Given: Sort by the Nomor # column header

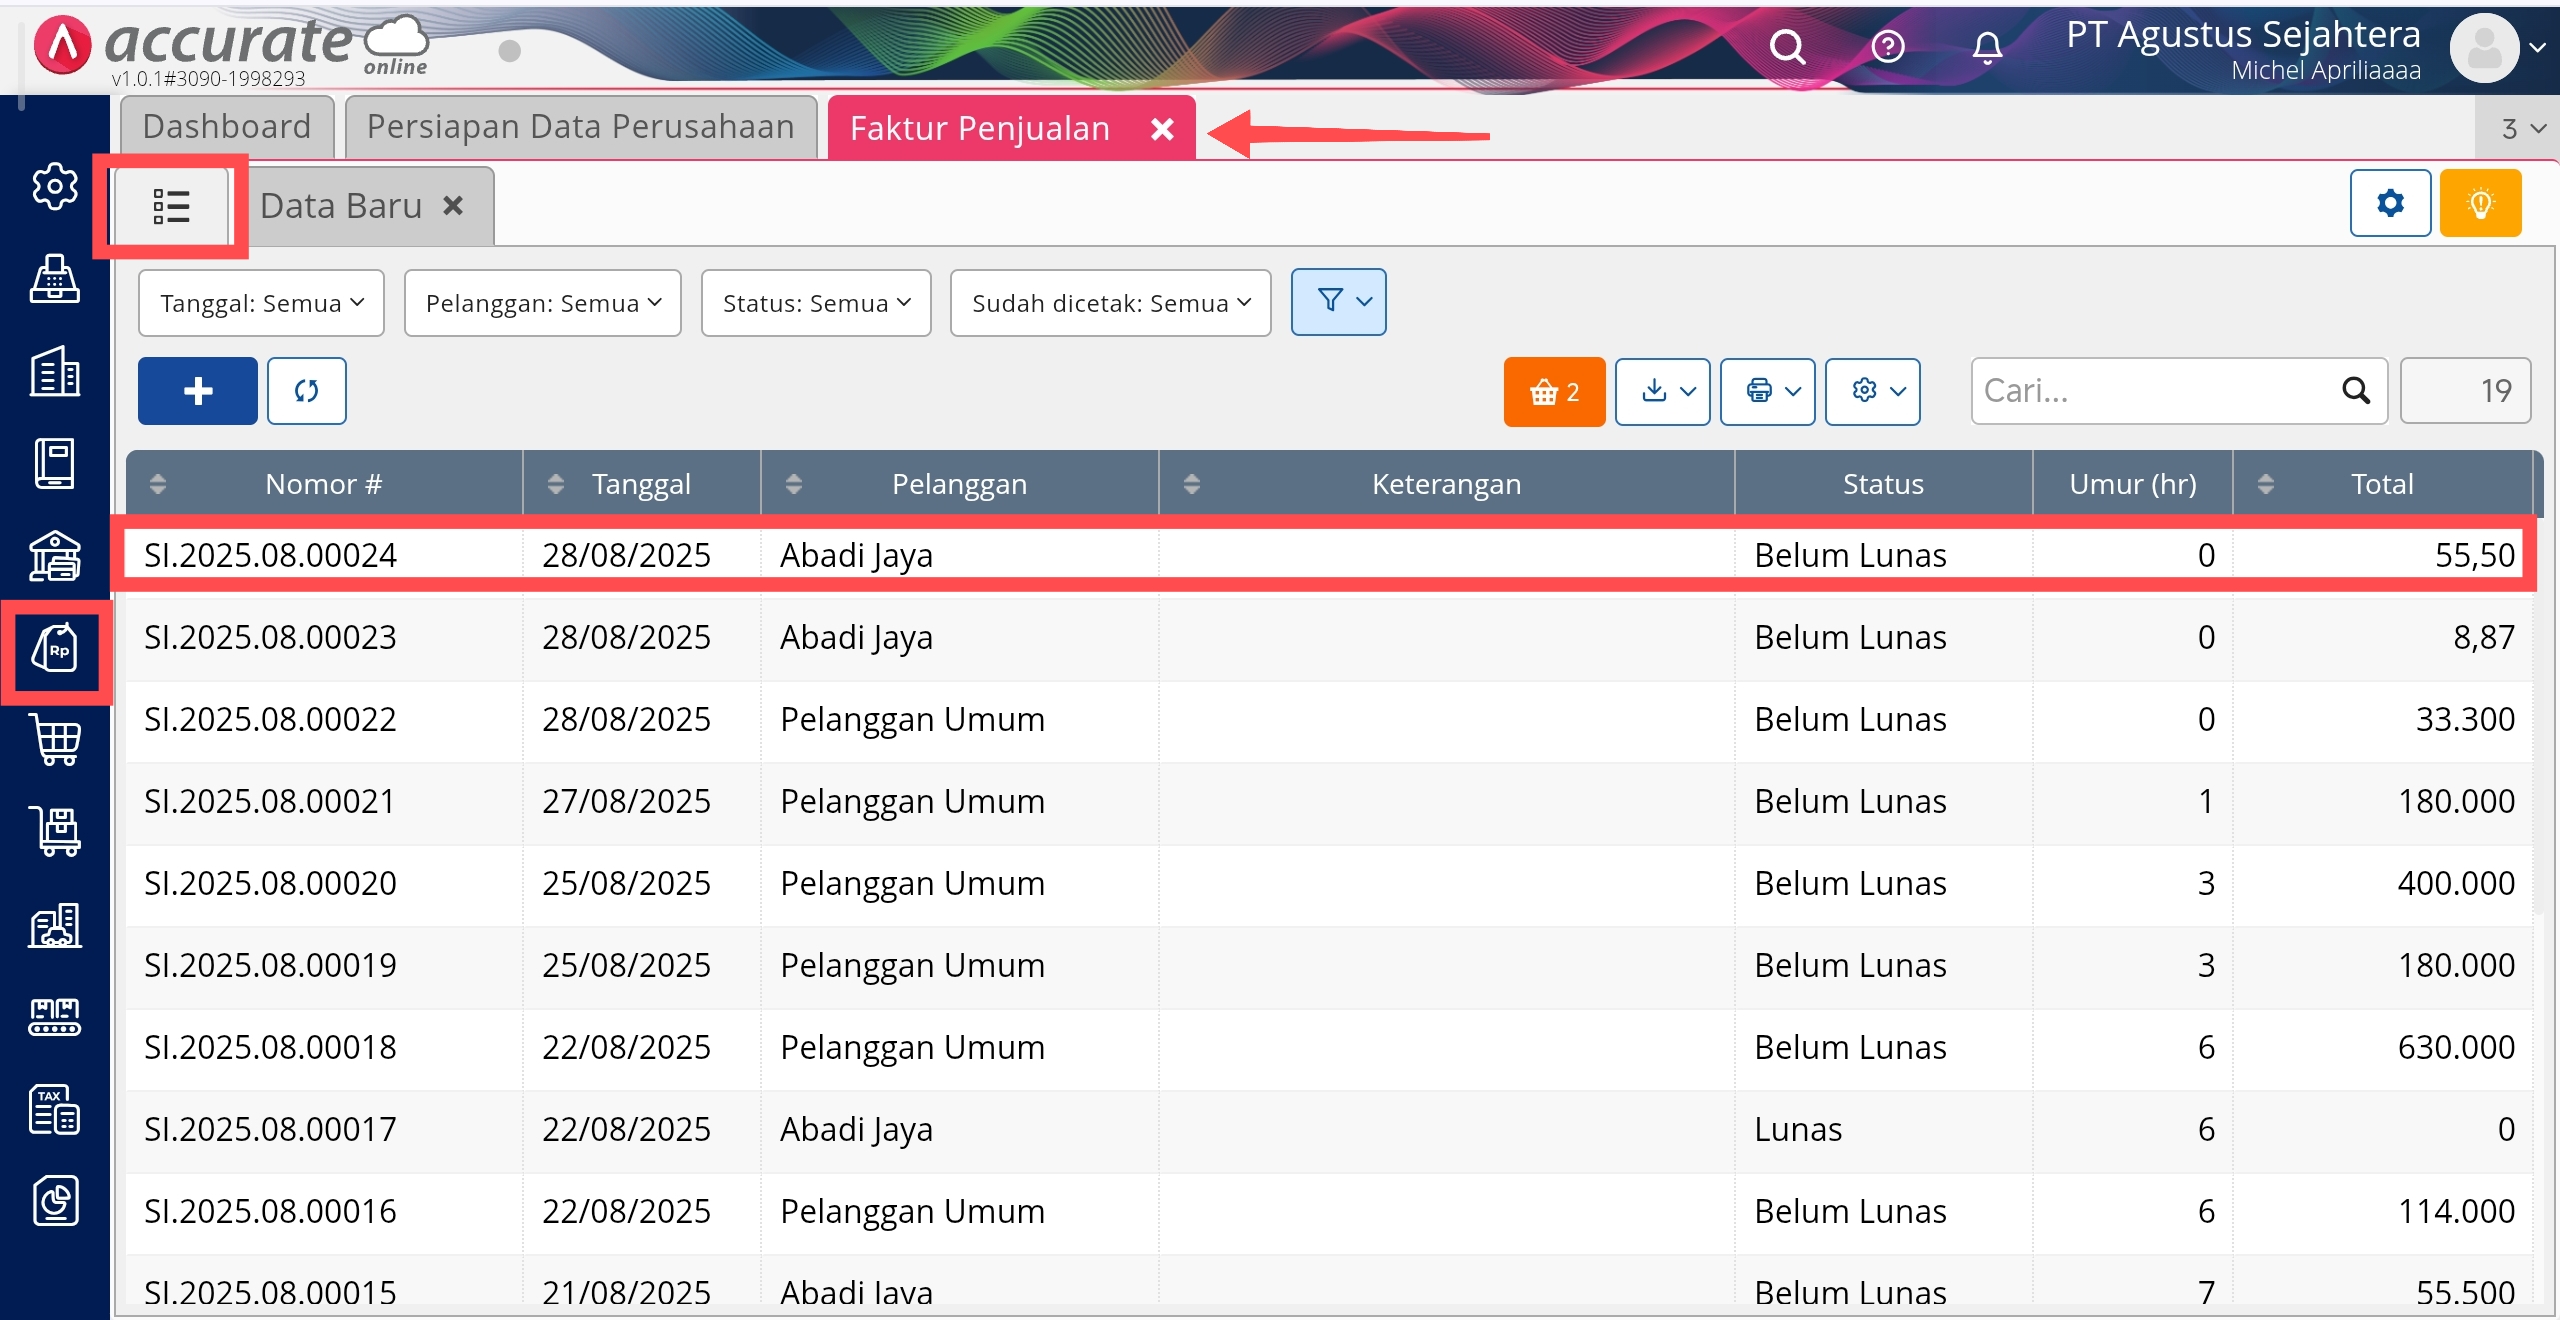Looking at the screenshot, I should click(x=322, y=484).
